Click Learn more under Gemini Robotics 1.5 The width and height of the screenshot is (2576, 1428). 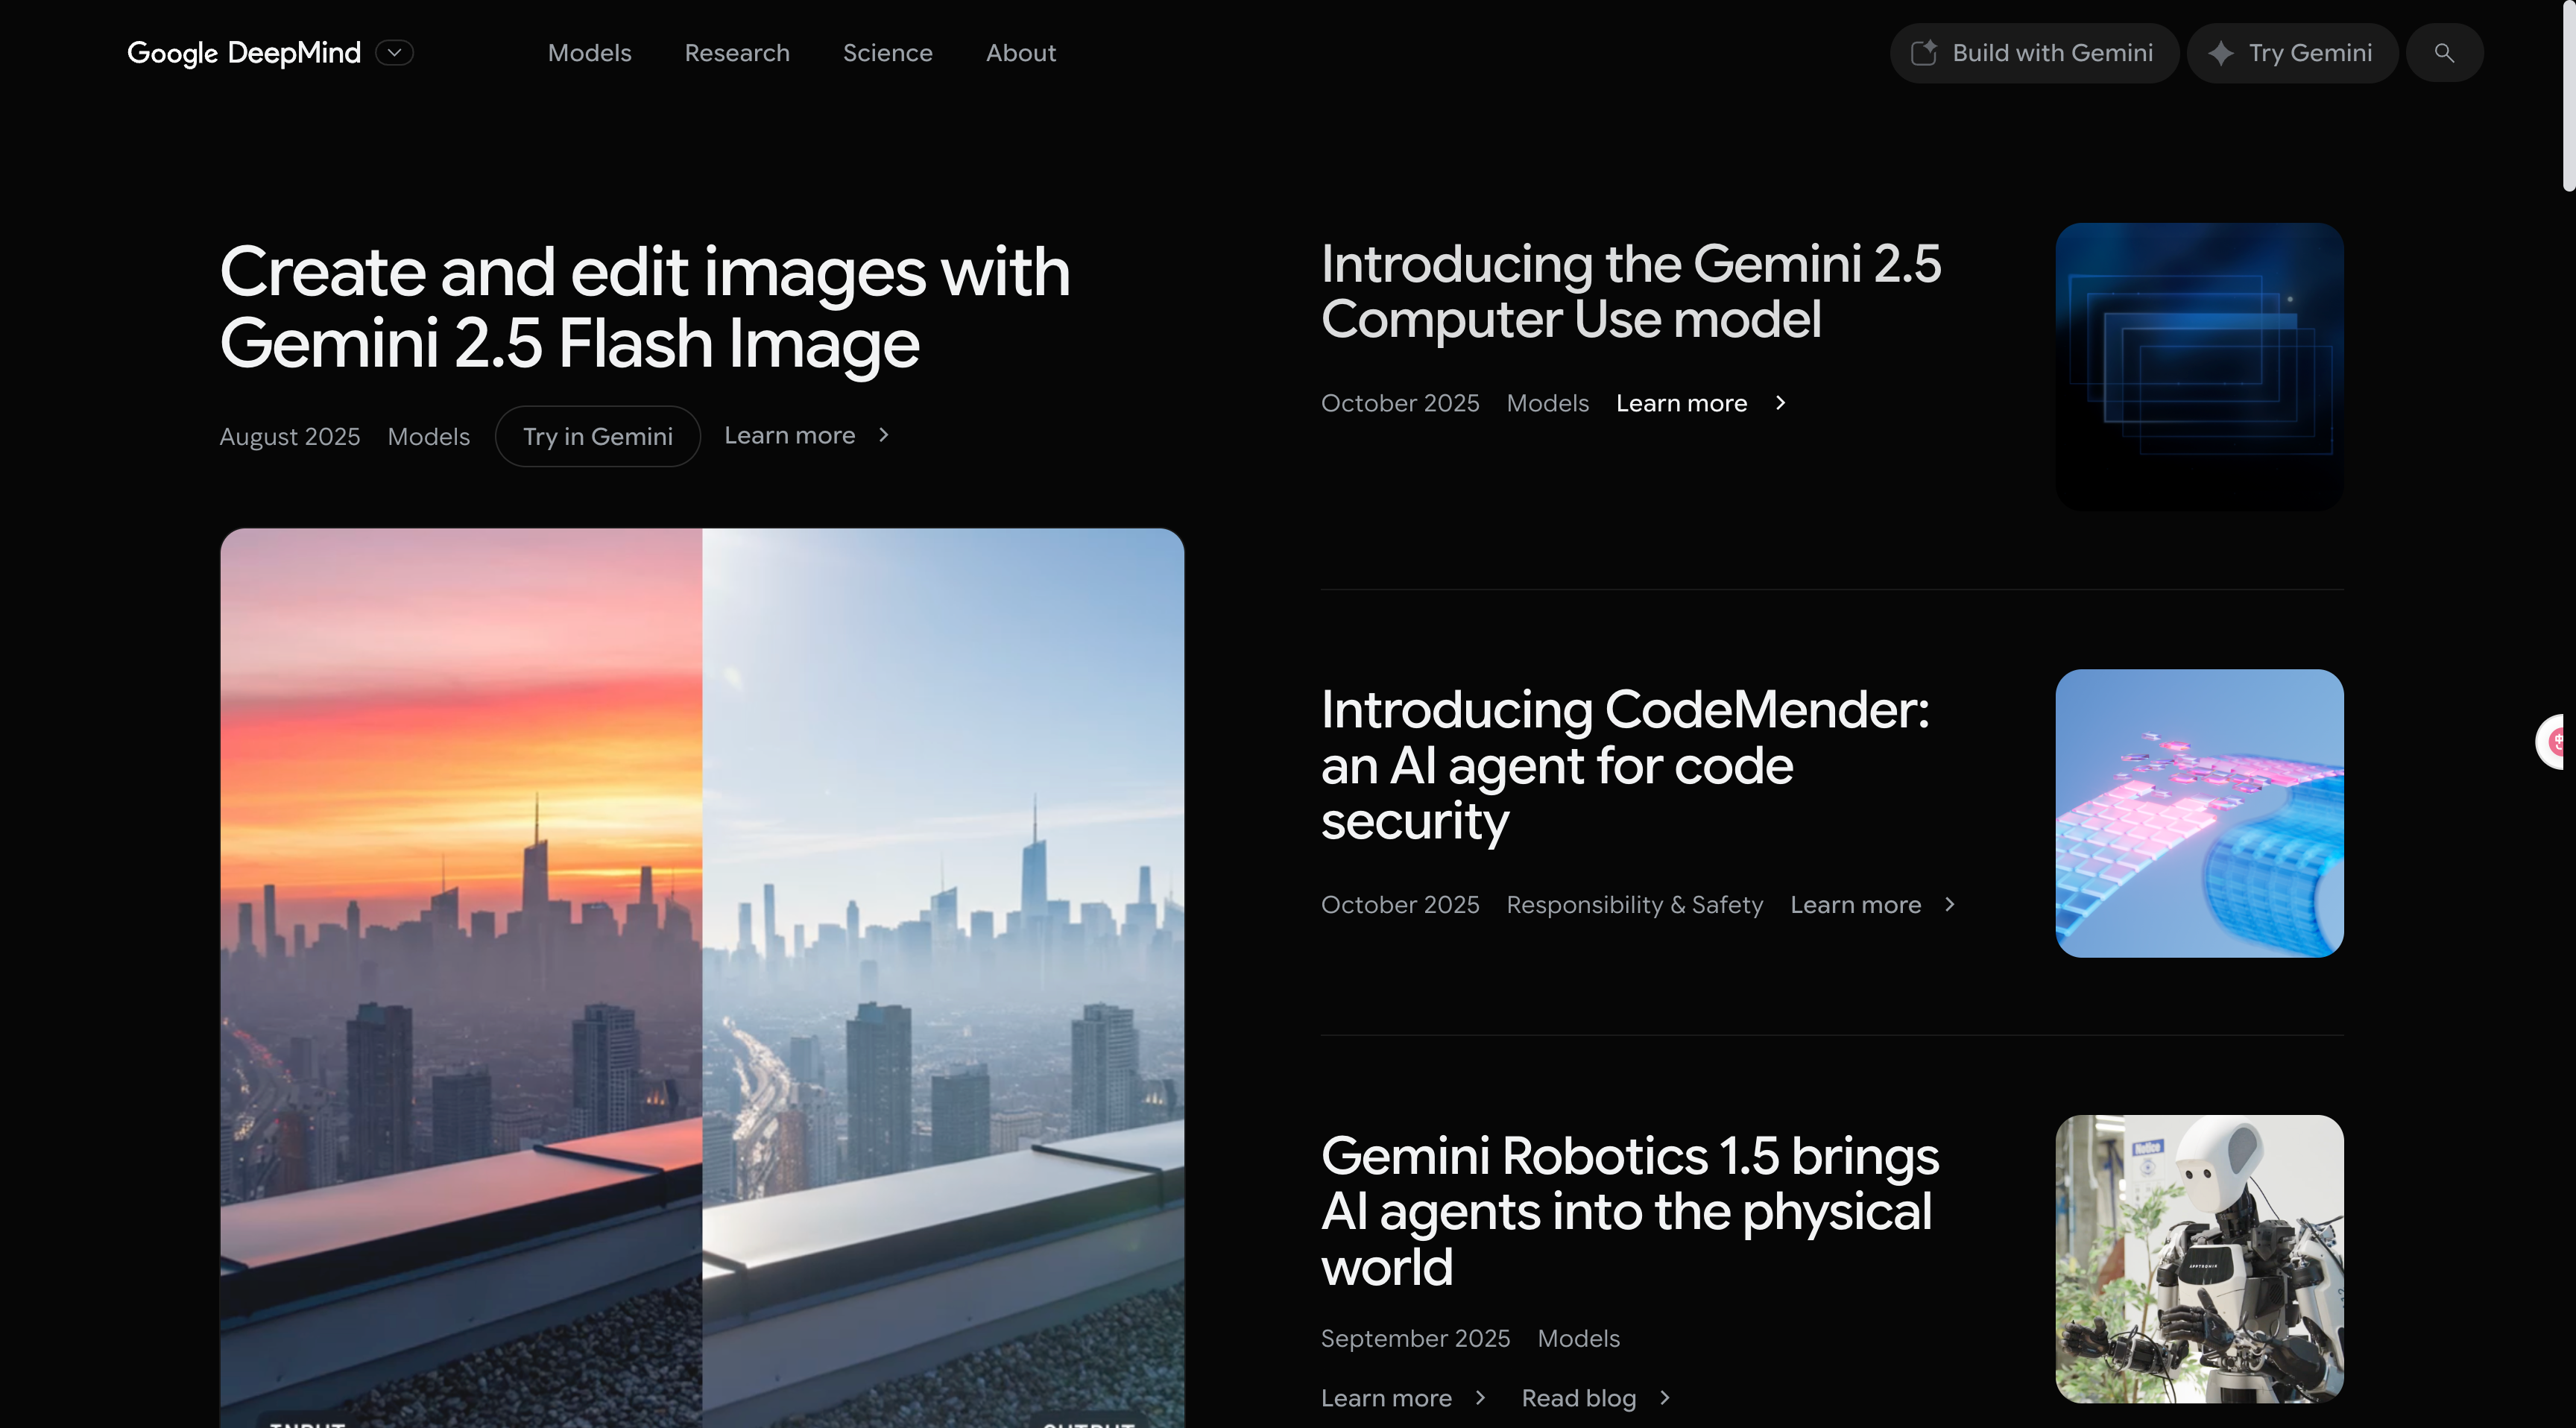point(1386,1398)
